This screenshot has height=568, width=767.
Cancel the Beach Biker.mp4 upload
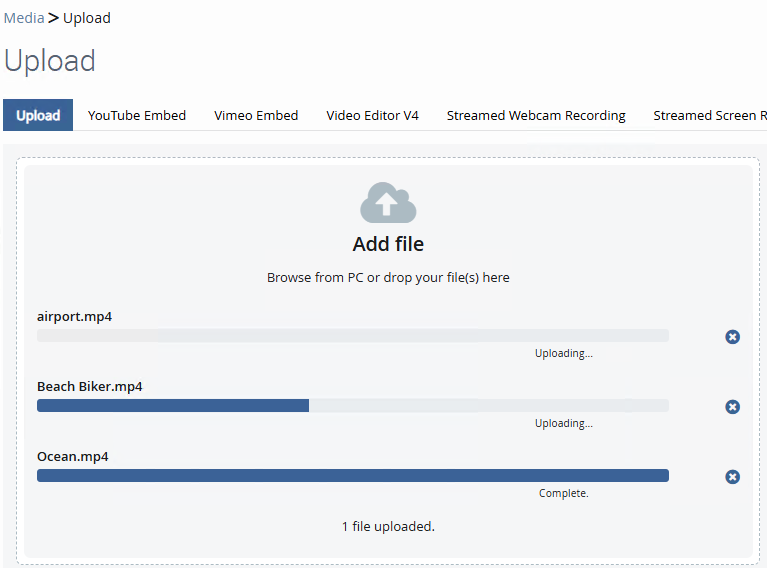coord(732,407)
